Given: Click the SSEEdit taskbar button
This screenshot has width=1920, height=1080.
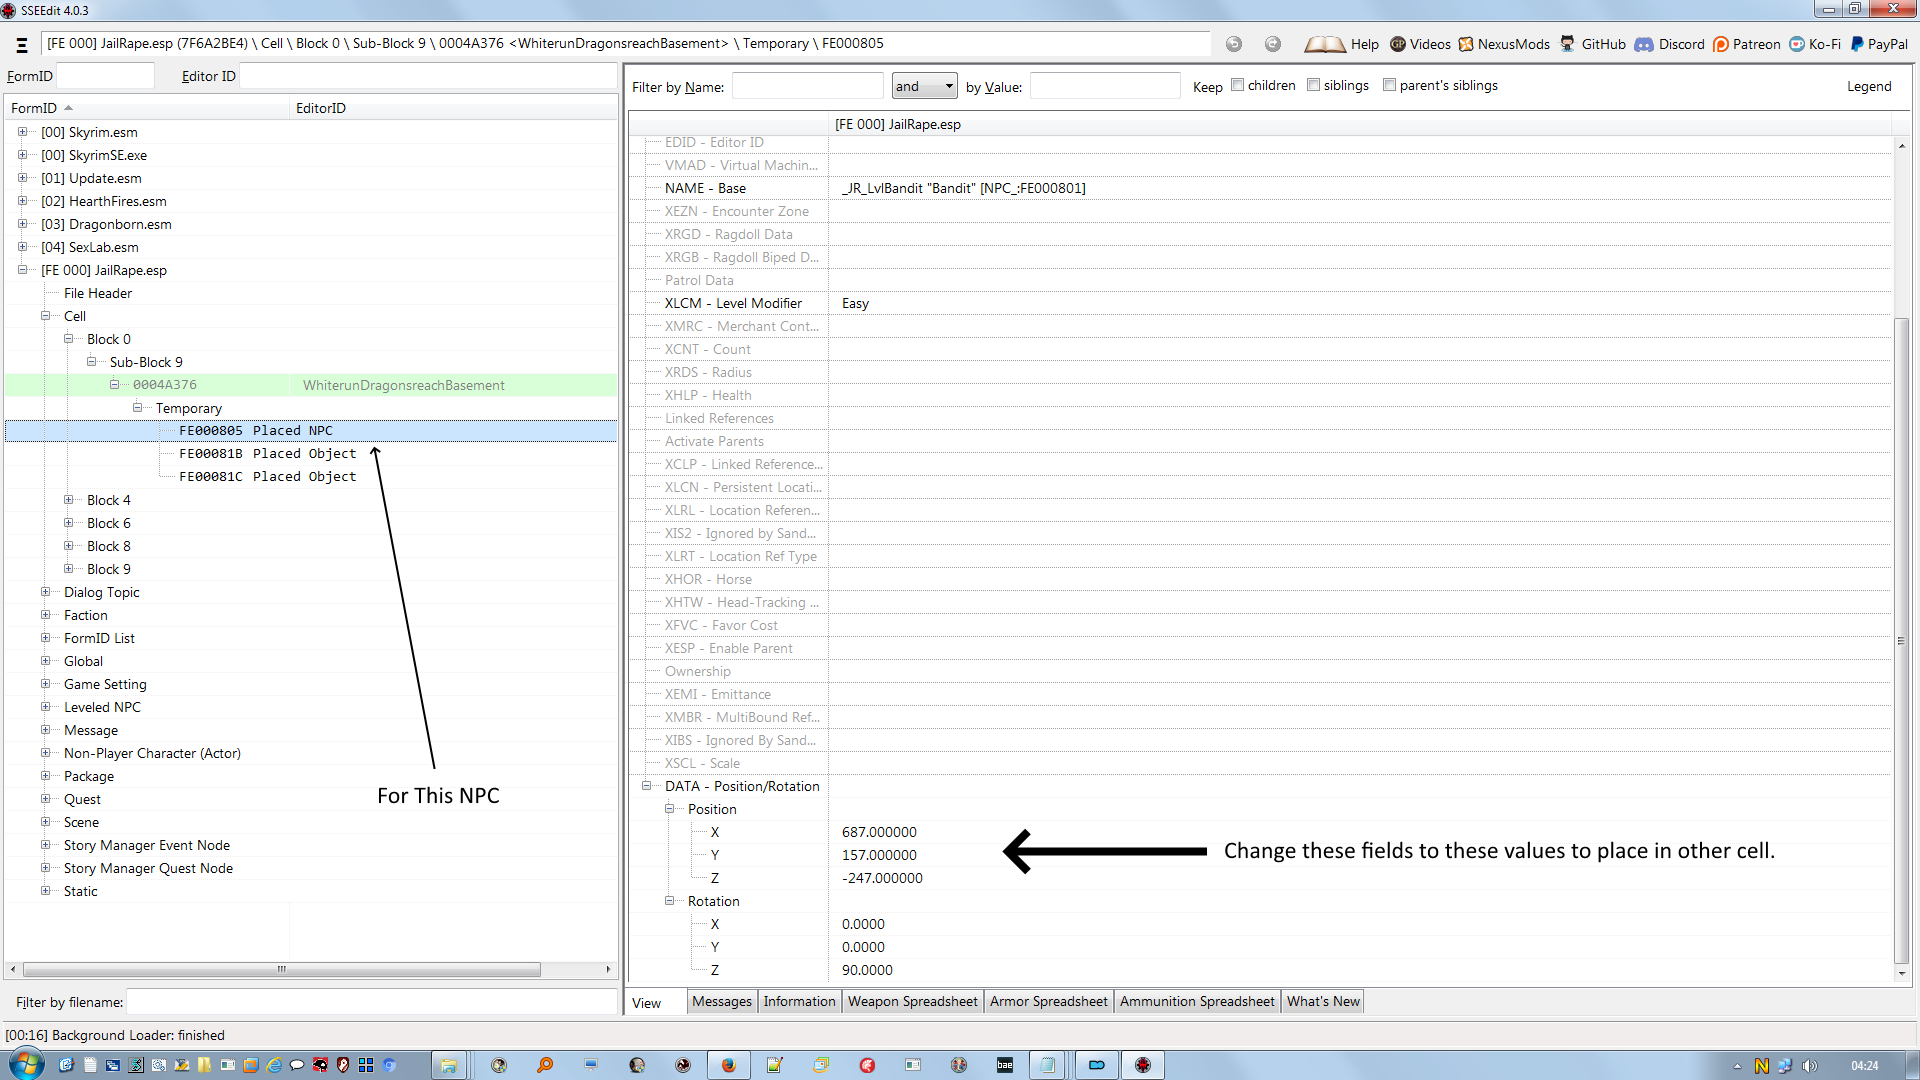Looking at the screenshot, I should pyautogui.click(x=1142, y=1065).
